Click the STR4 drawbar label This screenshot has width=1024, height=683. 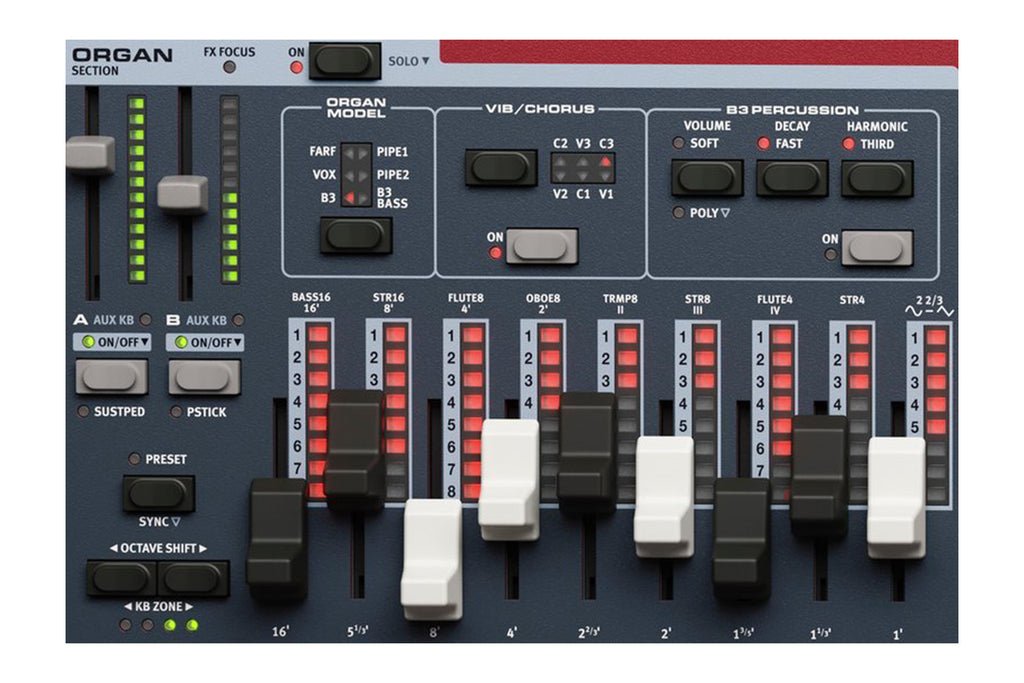coord(852,300)
